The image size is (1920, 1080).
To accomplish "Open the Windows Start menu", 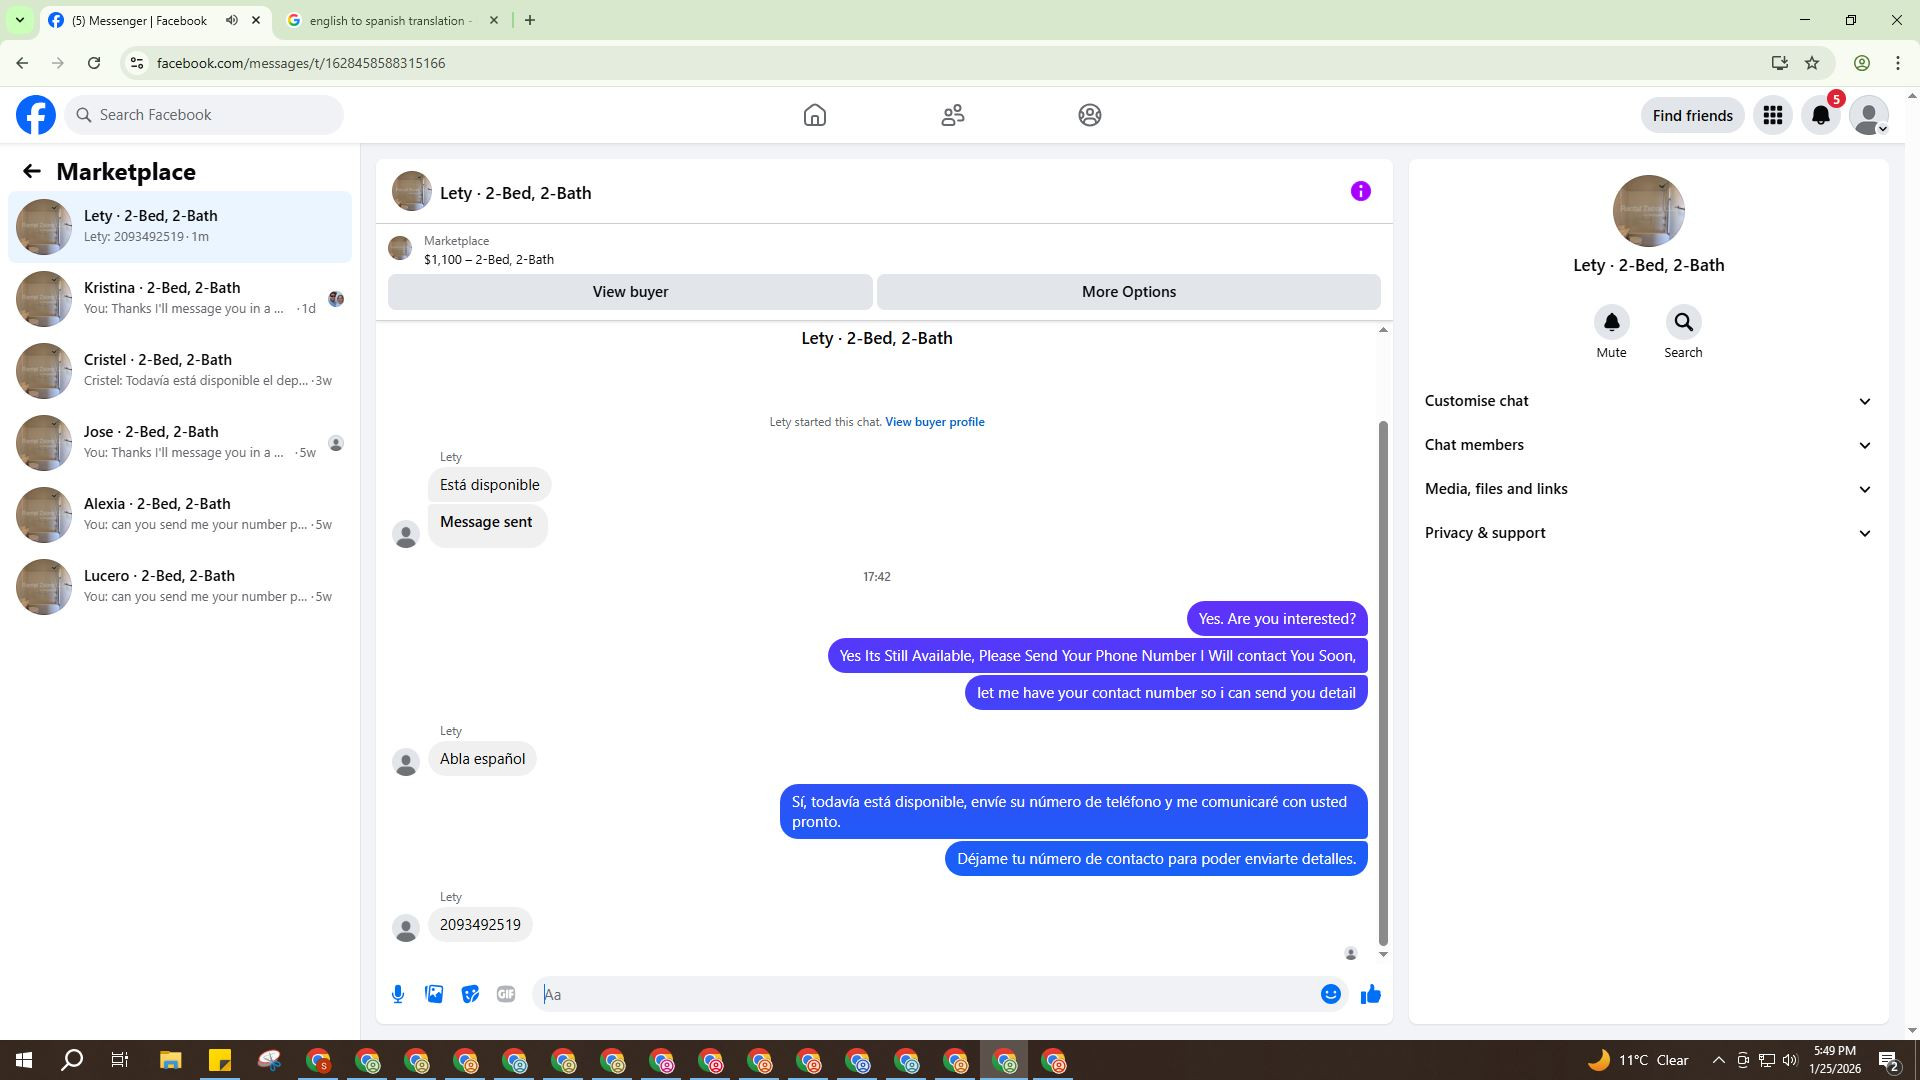I will click(24, 1060).
